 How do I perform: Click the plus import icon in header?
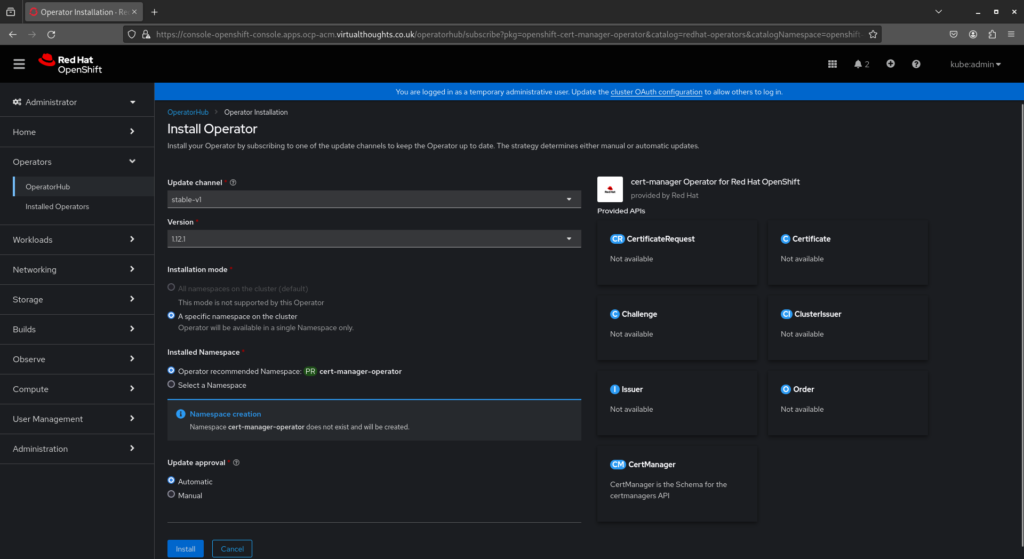890,64
